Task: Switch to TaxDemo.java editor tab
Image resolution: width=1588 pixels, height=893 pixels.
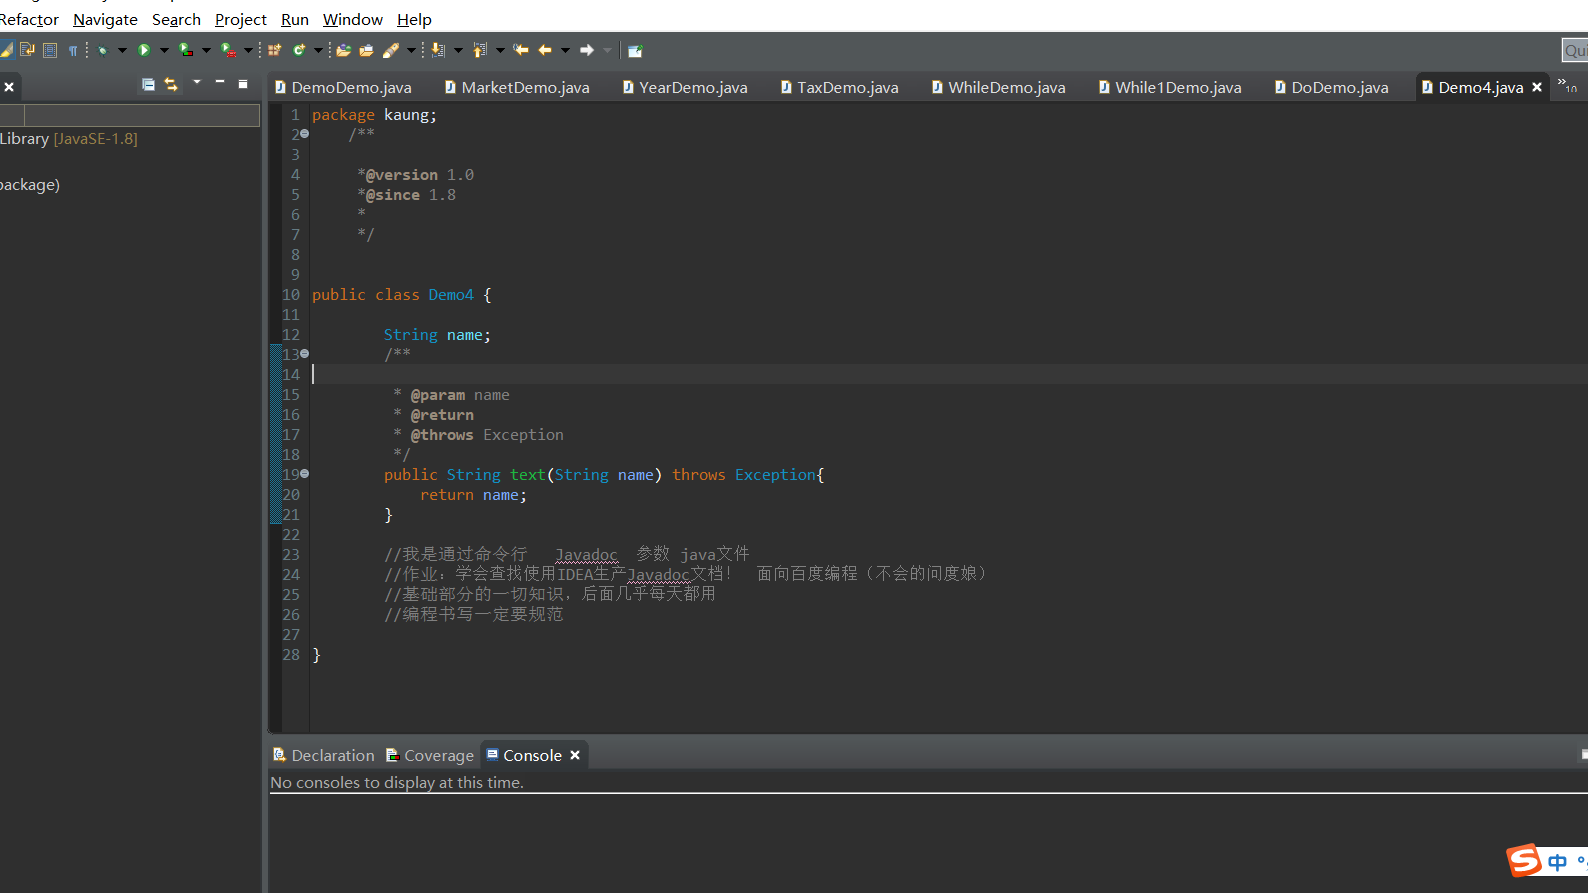Action: 840,87
